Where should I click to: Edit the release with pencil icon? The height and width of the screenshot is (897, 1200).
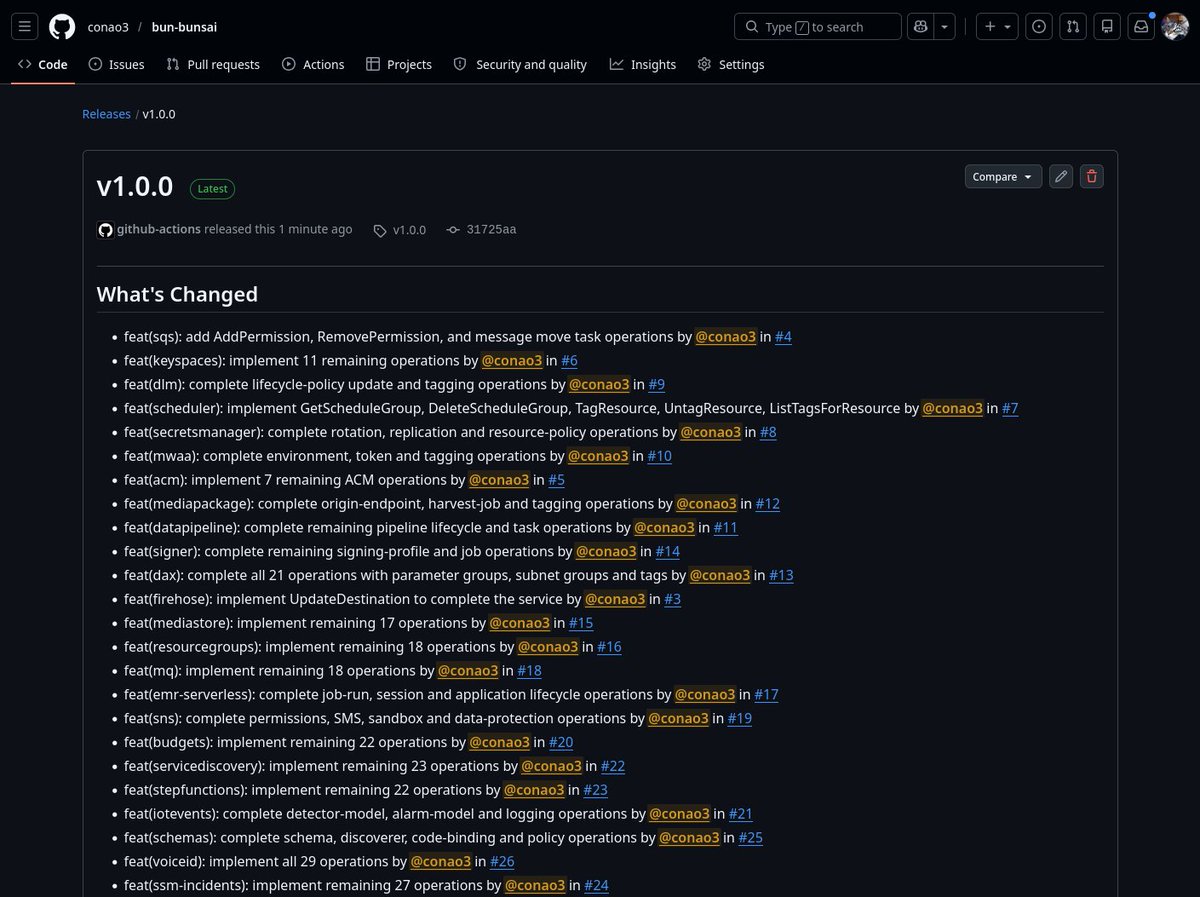coord(1061,176)
